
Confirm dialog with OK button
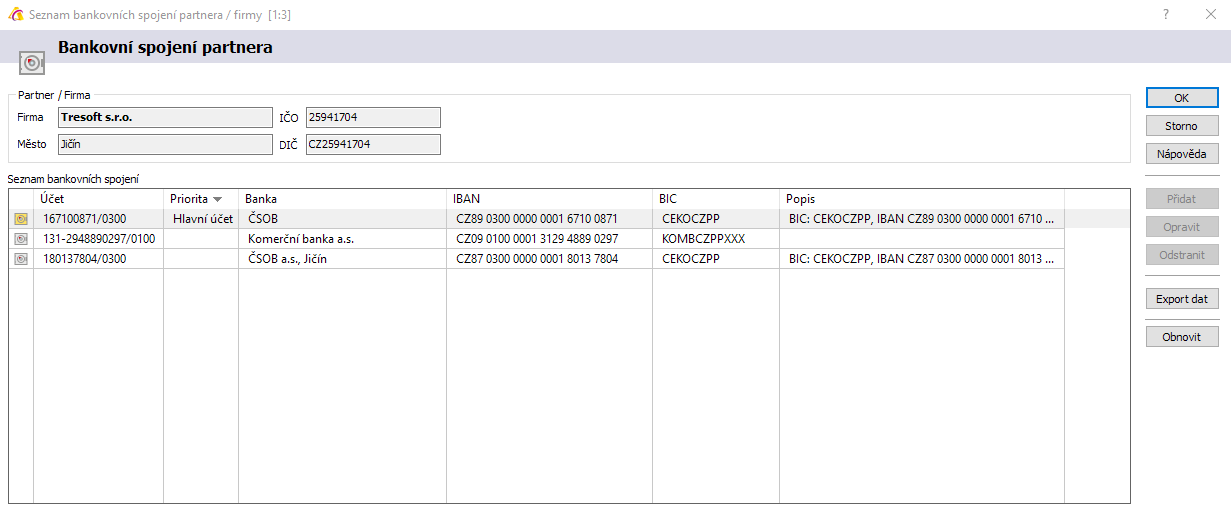coord(1182,98)
